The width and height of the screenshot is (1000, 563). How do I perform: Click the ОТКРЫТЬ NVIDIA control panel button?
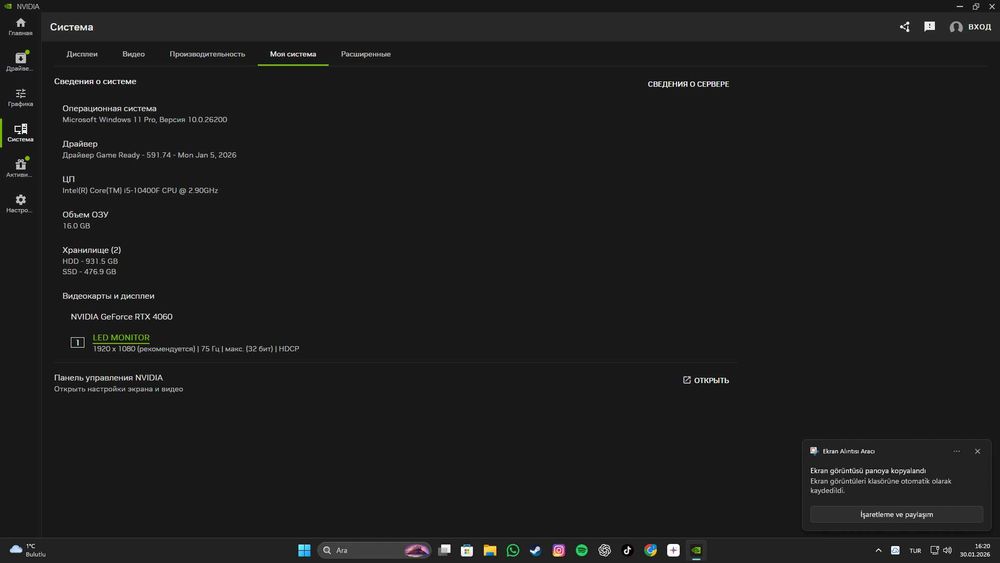[x=706, y=380]
